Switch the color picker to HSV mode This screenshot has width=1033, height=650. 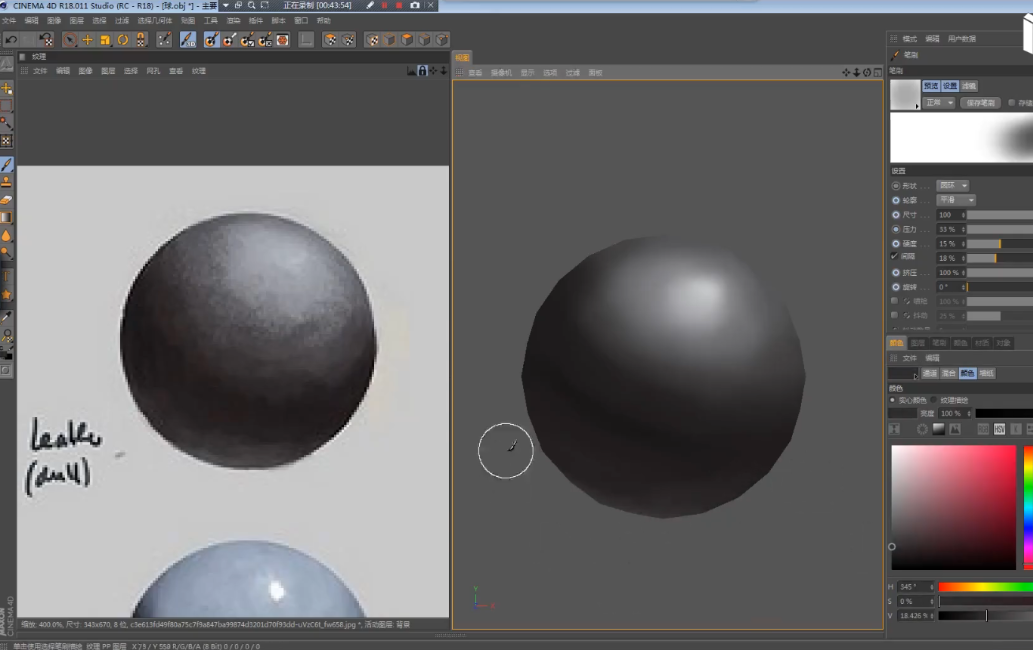(999, 429)
